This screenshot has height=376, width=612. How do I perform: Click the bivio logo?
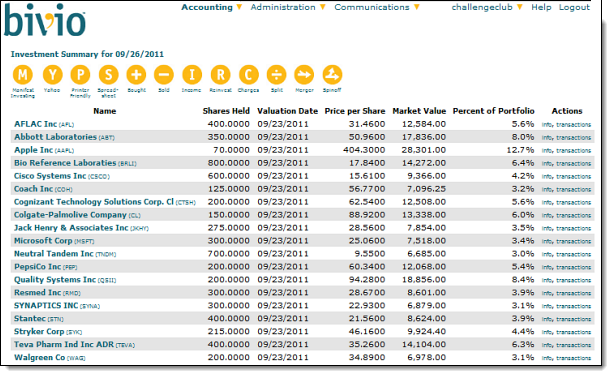coord(44,20)
